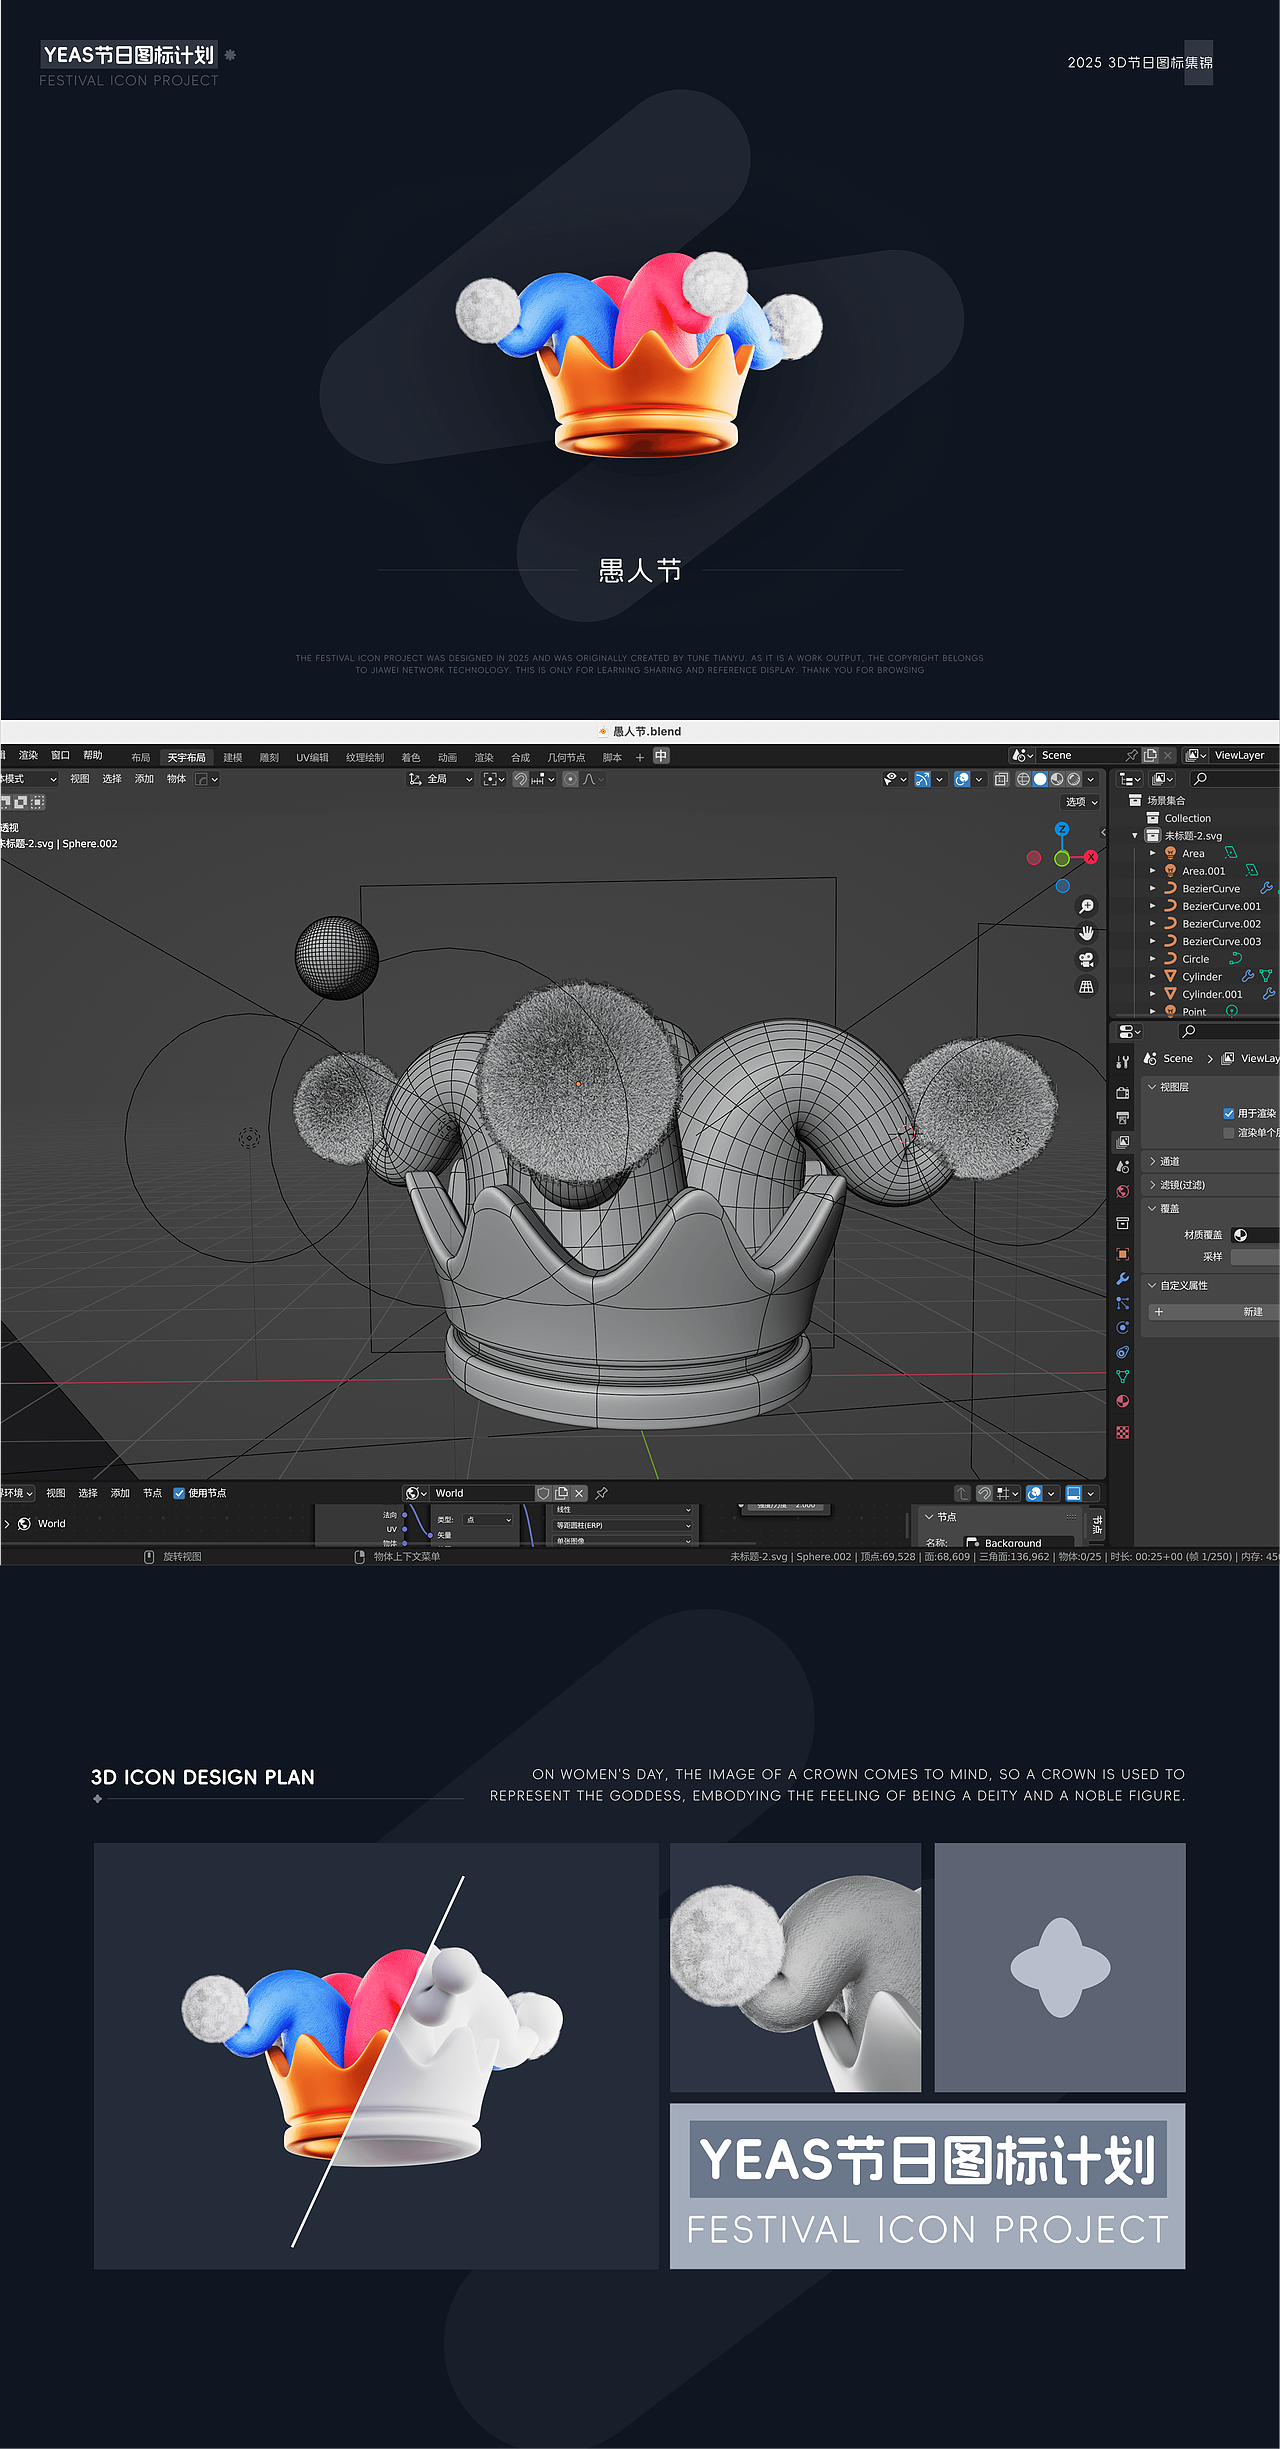The width and height of the screenshot is (1280, 2449).
Task: Unlink World datablock with X button
Action: click(x=579, y=1493)
